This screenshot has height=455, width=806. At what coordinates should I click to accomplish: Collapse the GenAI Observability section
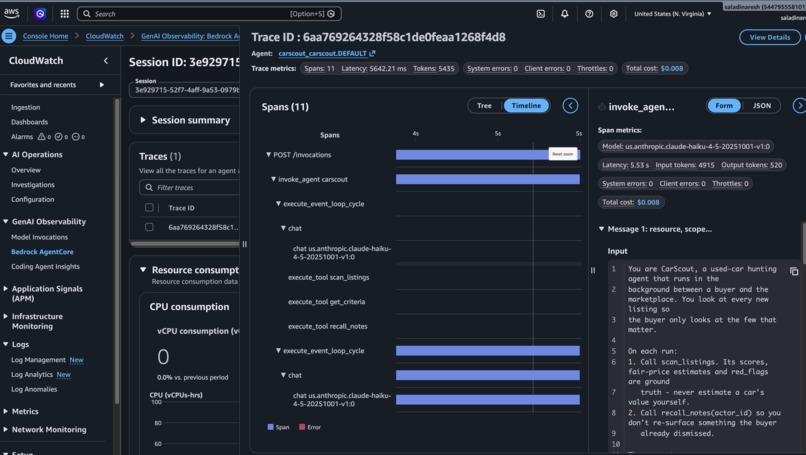[x=6, y=222]
